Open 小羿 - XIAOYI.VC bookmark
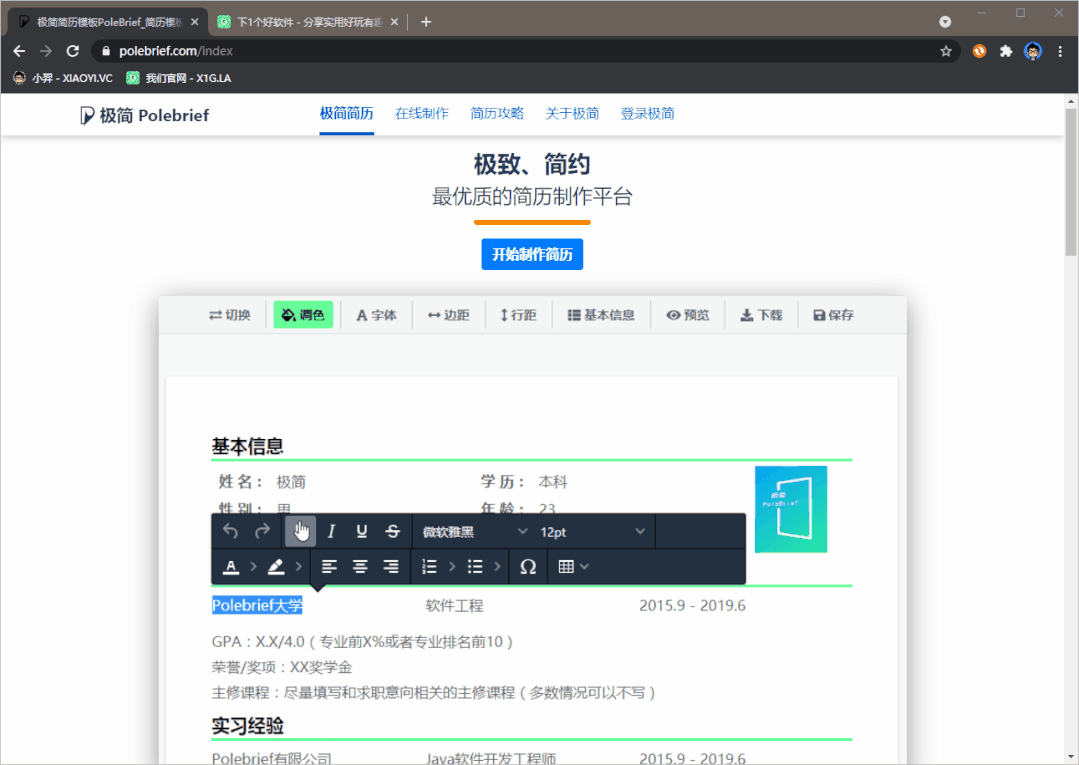 point(63,78)
